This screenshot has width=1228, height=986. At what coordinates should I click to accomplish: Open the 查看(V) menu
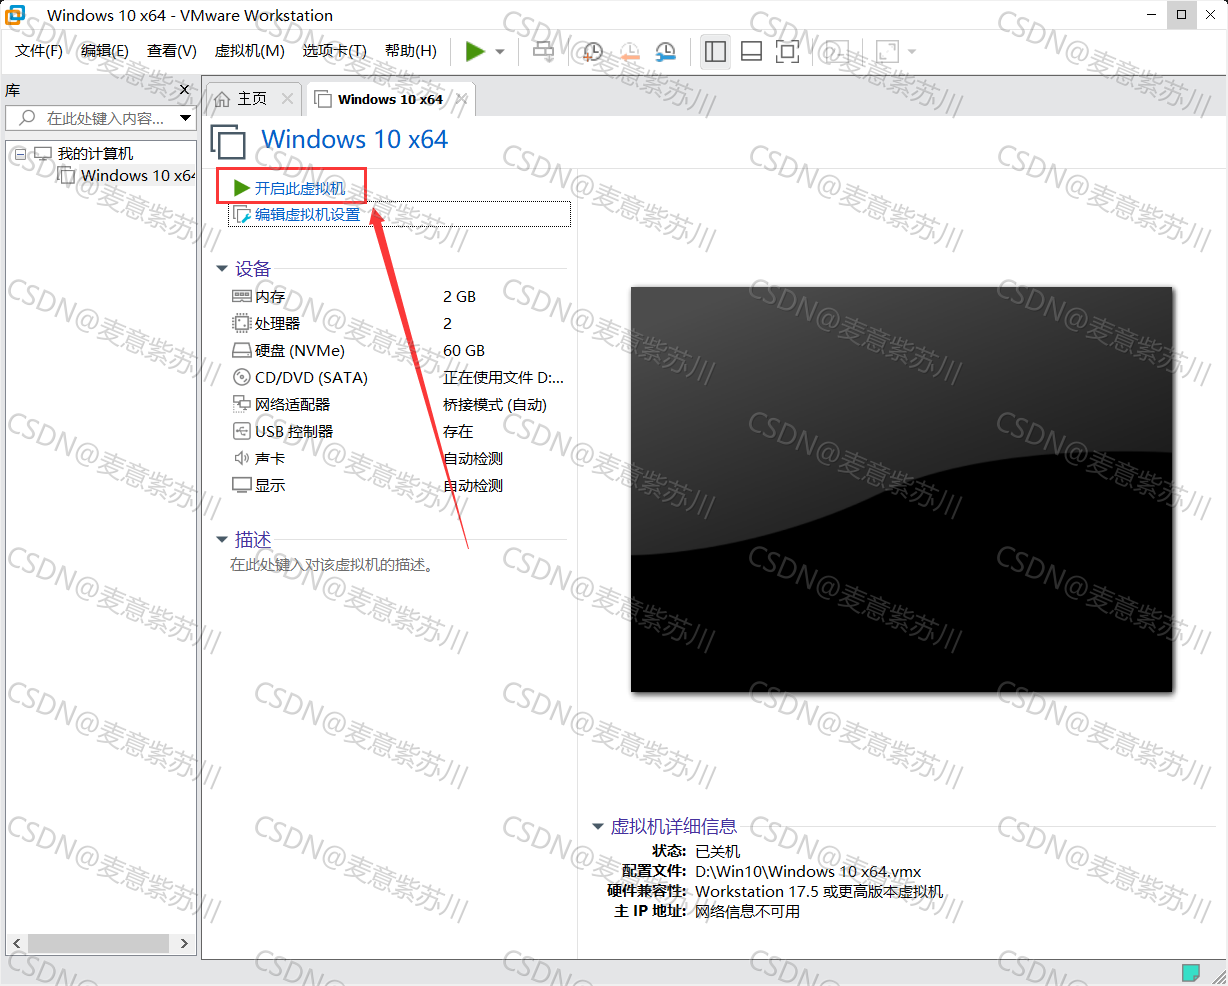172,51
